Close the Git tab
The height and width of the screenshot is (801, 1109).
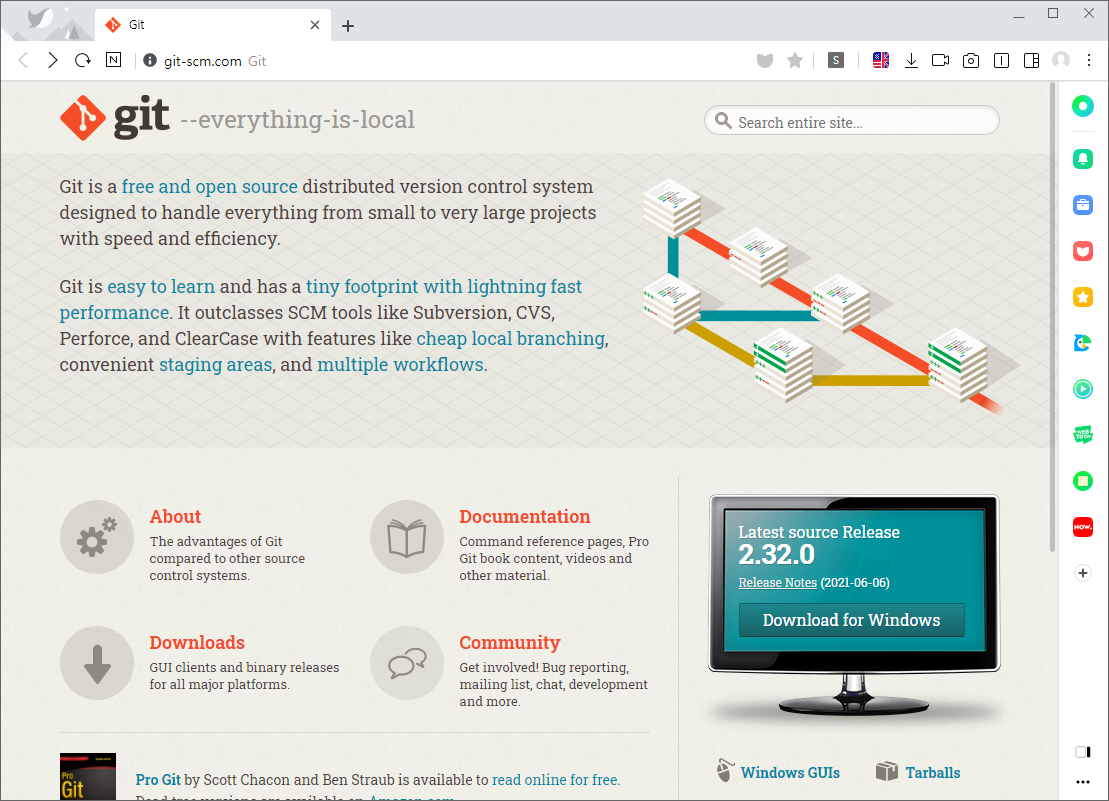click(315, 25)
